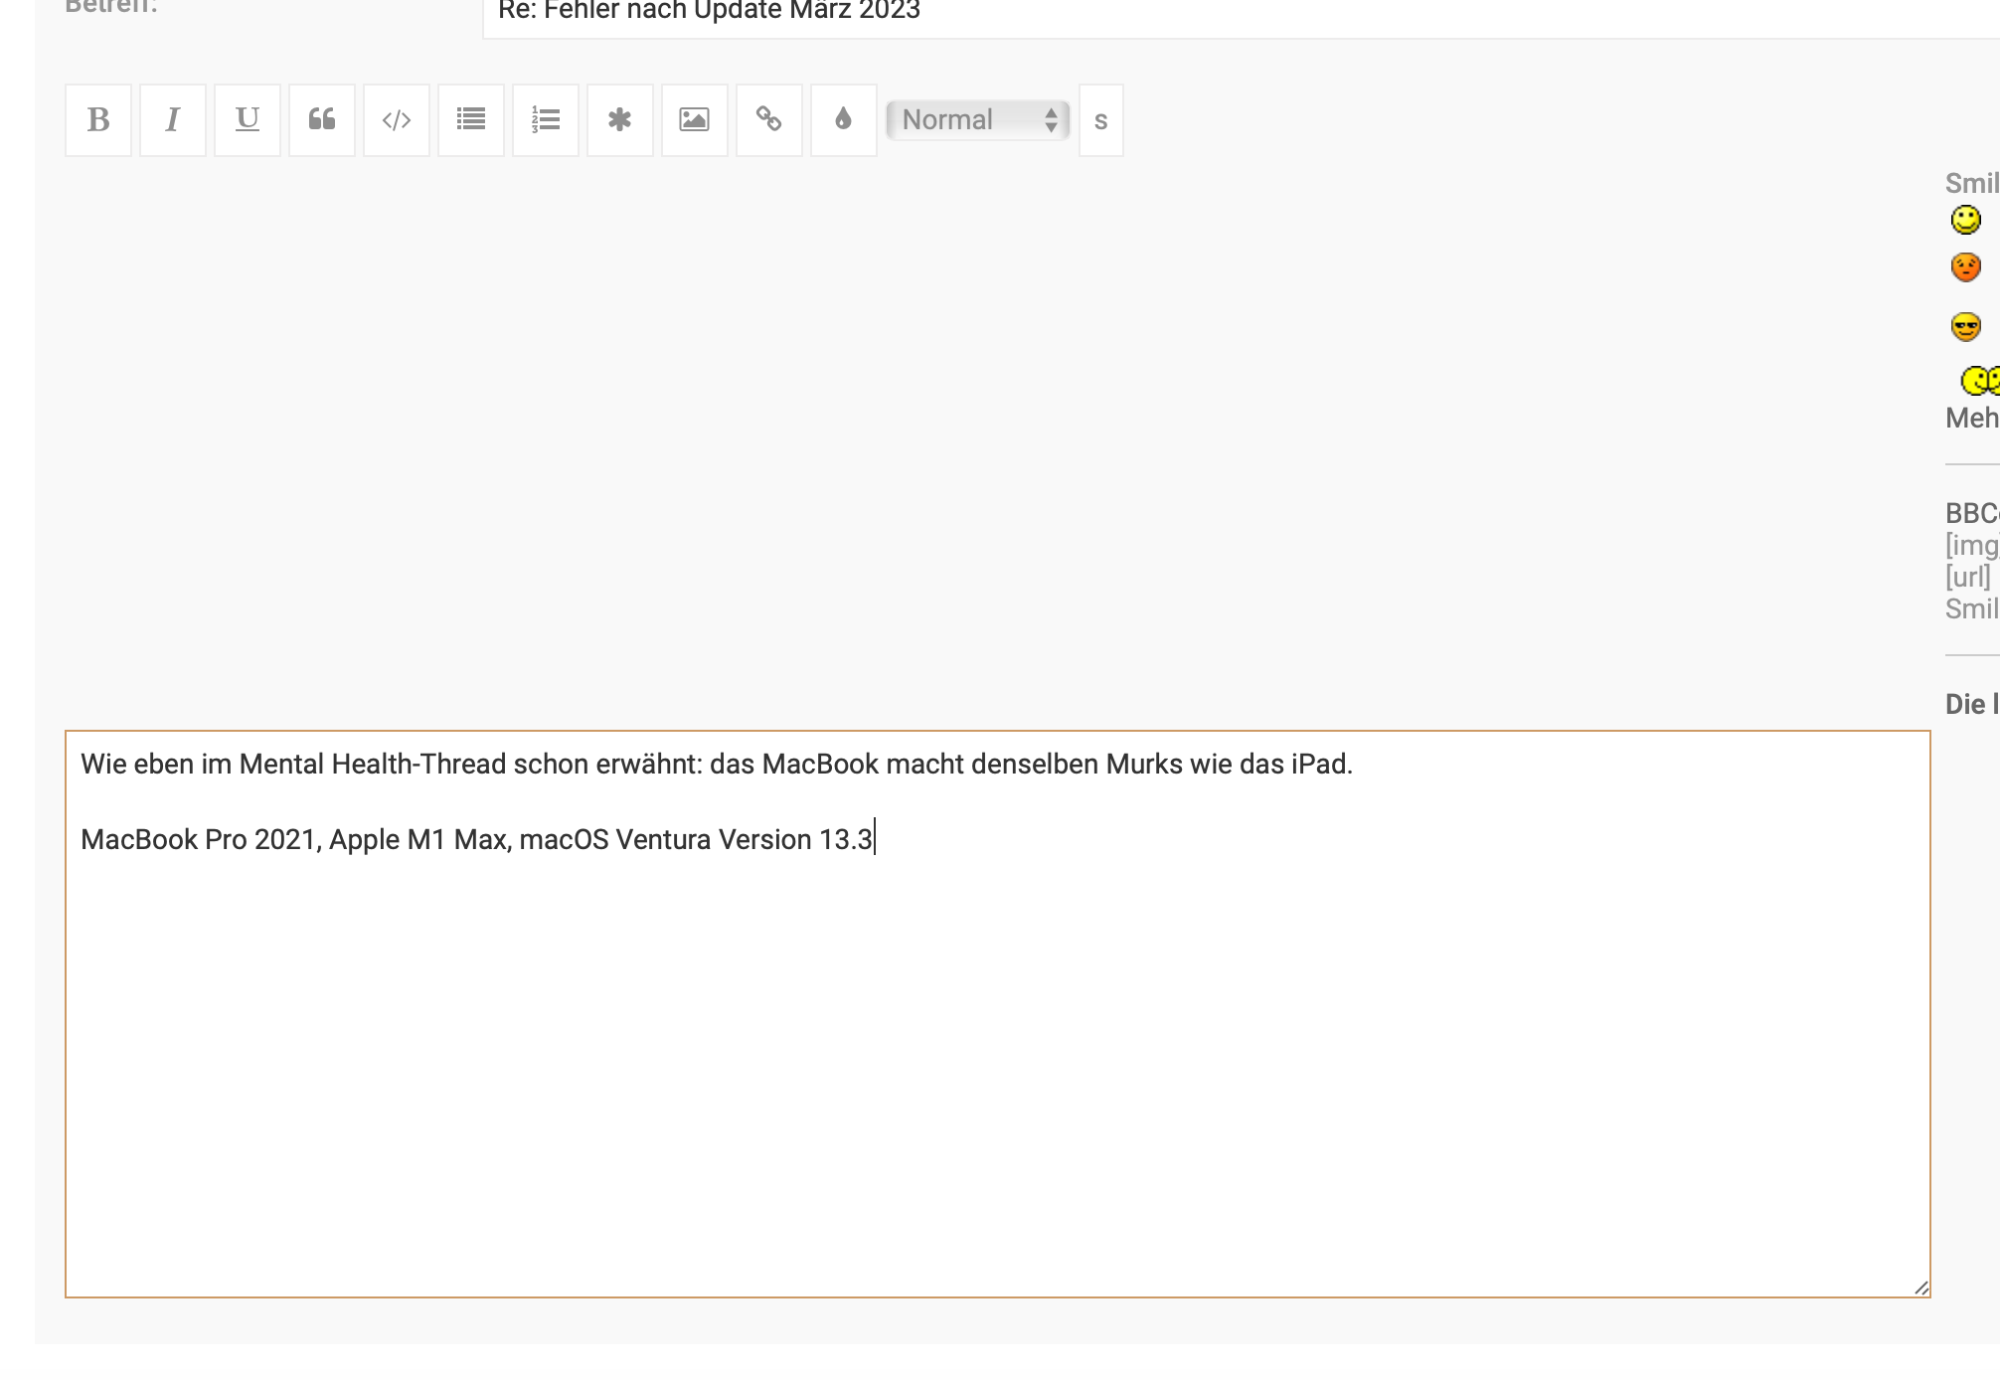Toggle bold formatting button

(x=98, y=120)
